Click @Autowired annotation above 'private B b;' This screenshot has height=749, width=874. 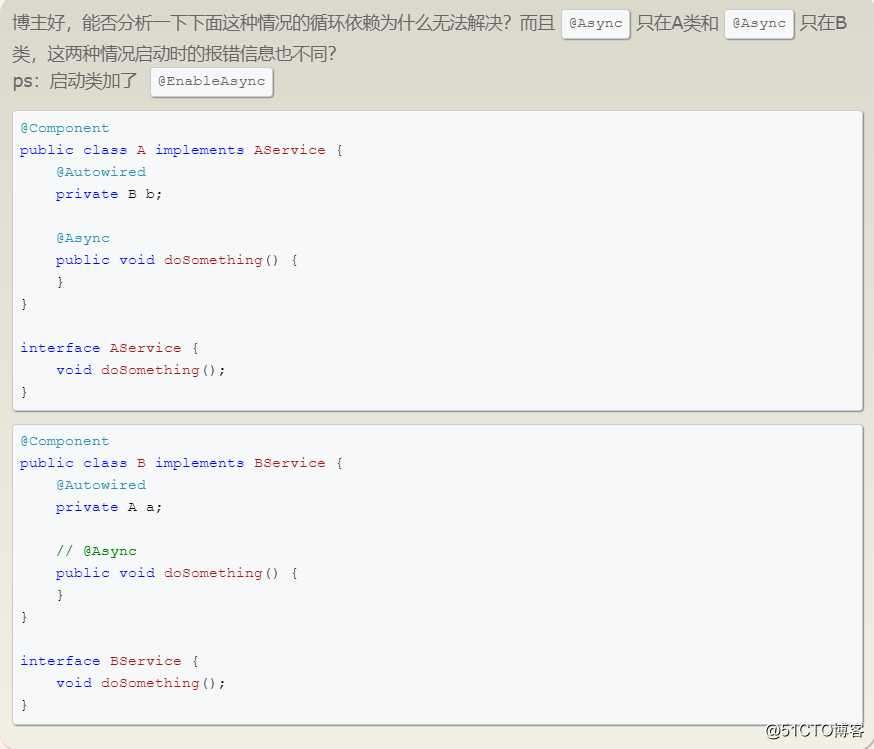[x=101, y=172]
